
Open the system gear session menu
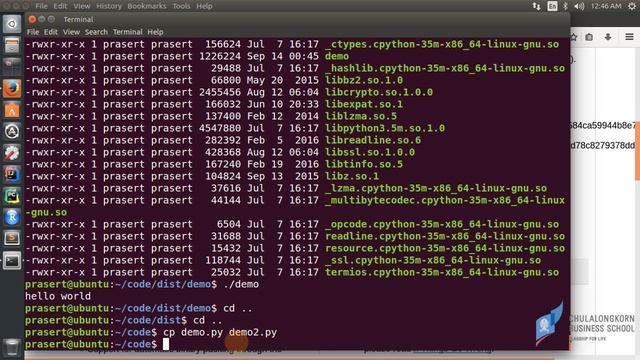[632, 6]
